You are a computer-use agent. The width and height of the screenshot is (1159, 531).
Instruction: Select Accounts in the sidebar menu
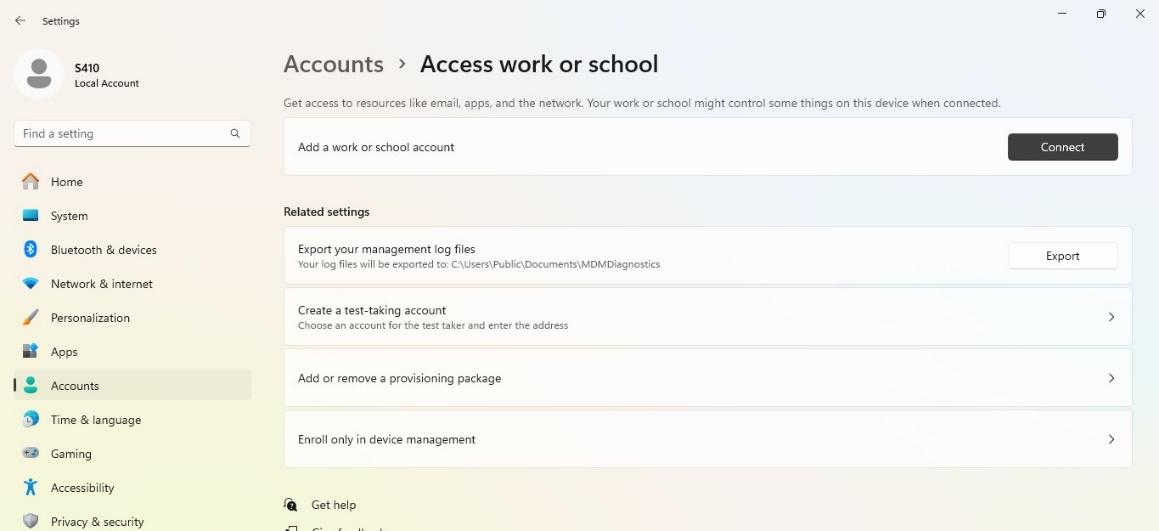[x=75, y=386]
